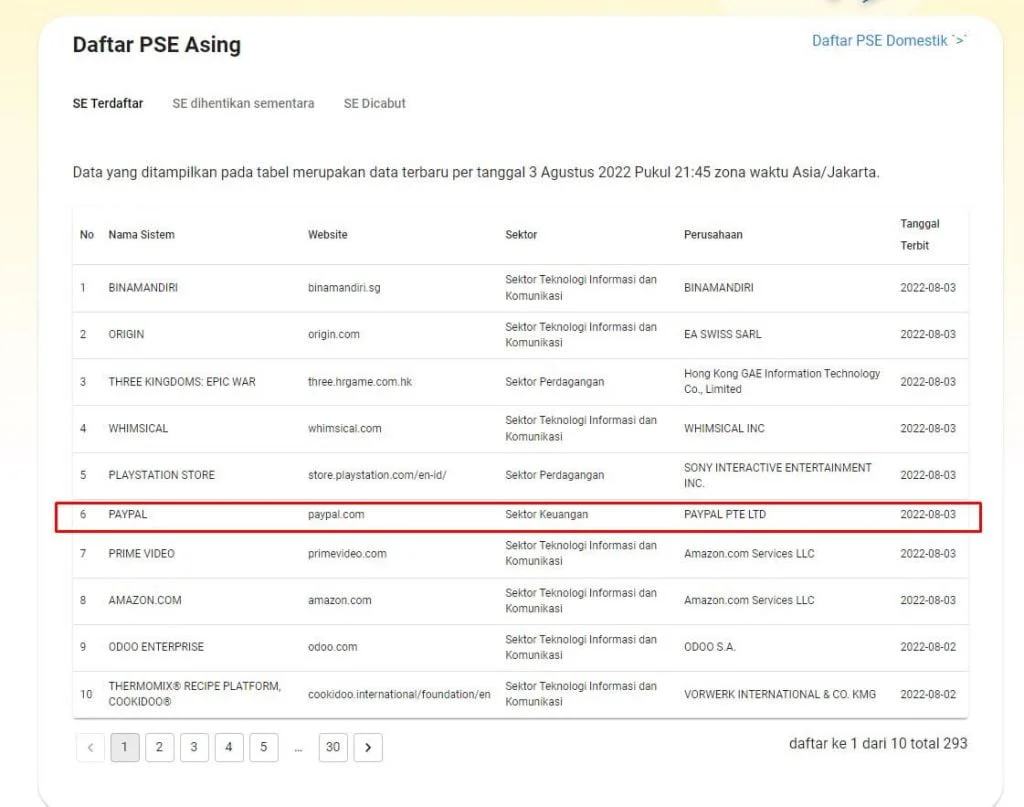
Task: Click the ODOO S.A. company cell
Action: click(x=709, y=647)
